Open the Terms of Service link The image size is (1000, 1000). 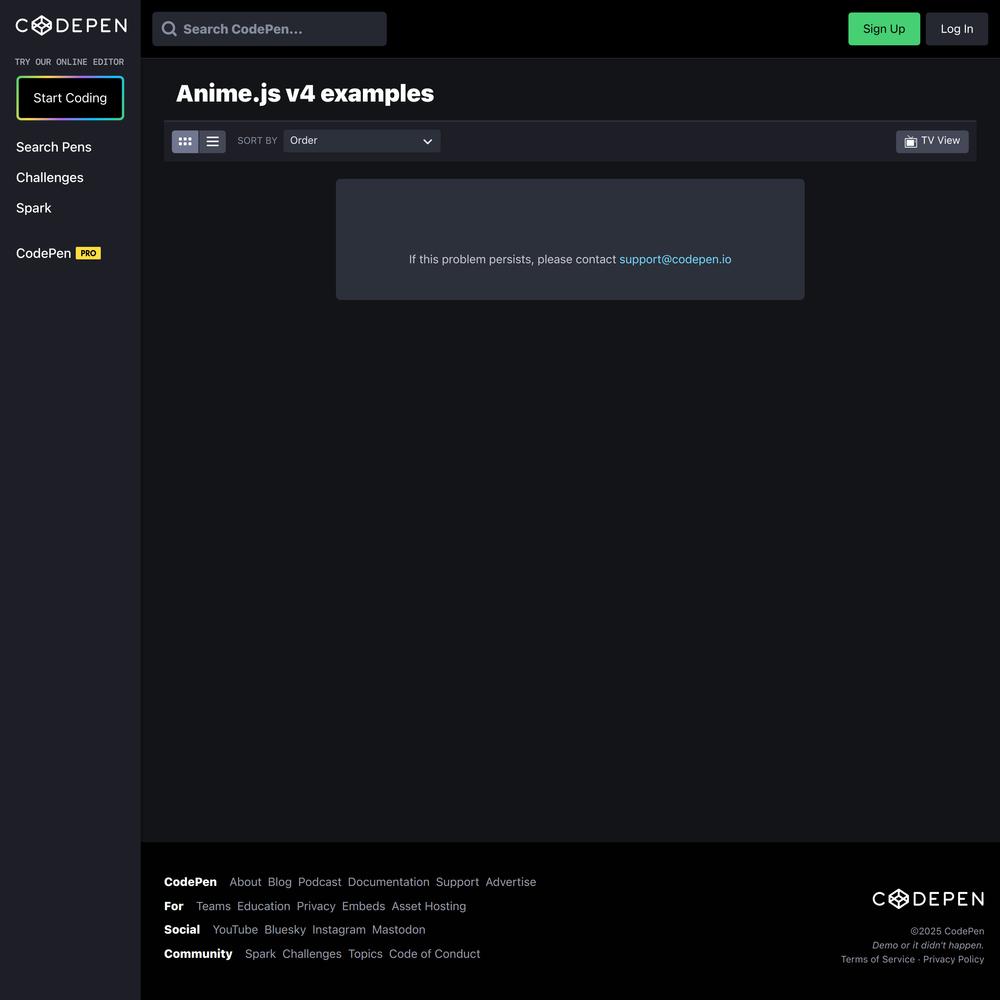pos(878,960)
